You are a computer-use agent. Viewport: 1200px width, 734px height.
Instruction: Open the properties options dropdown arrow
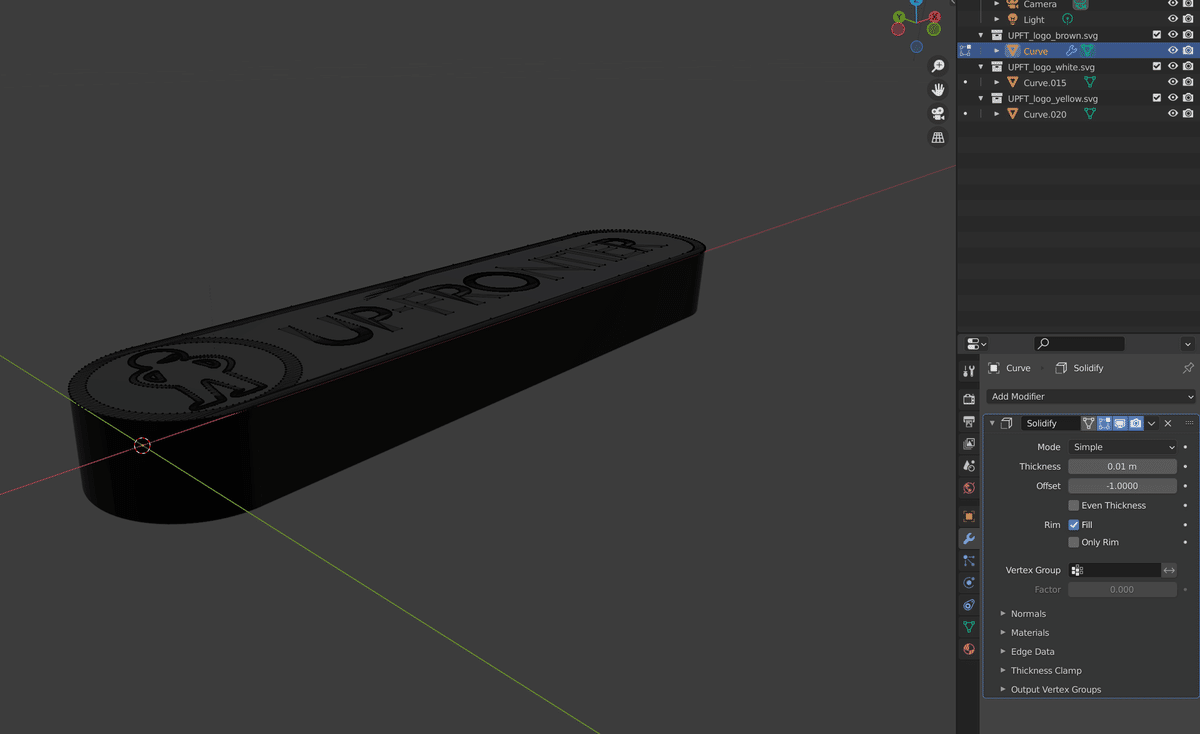point(1187,343)
